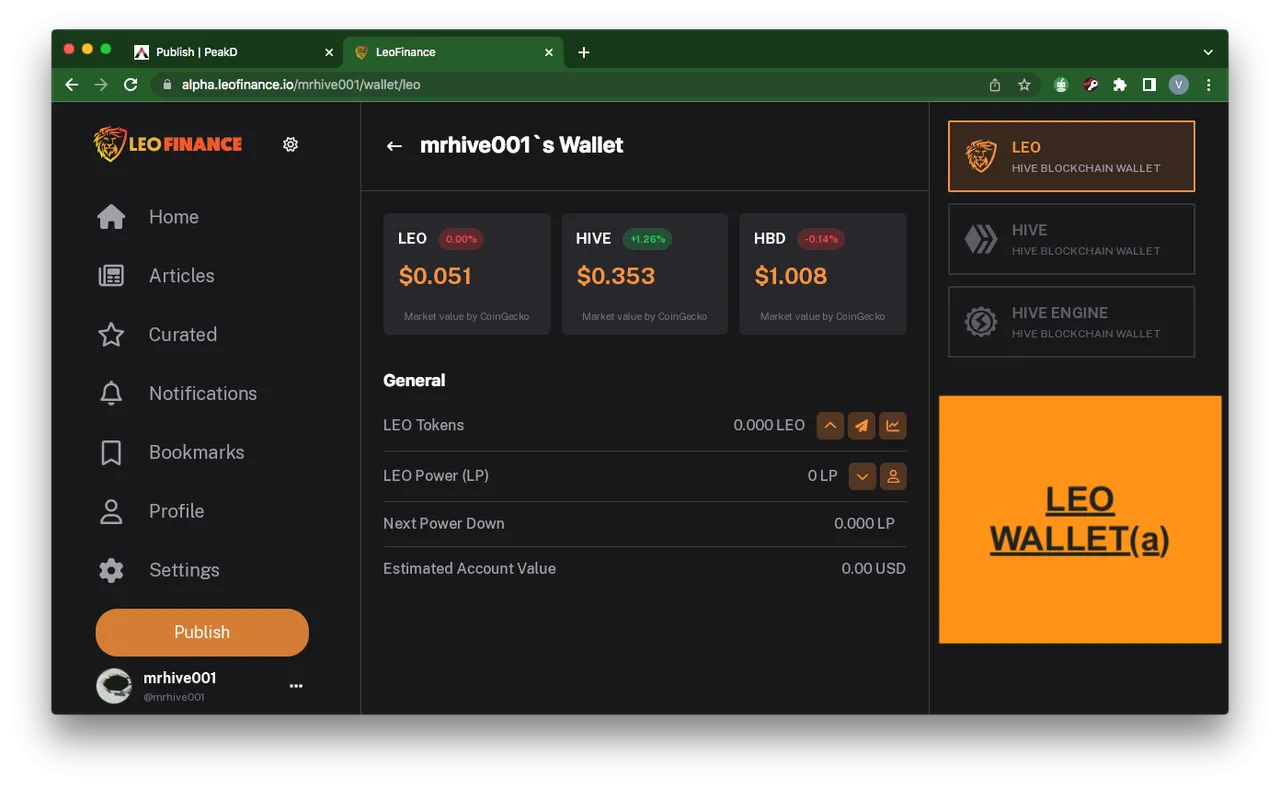
Task: Click the LEO WALLET(a) link text
Action: coord(1079,519)
